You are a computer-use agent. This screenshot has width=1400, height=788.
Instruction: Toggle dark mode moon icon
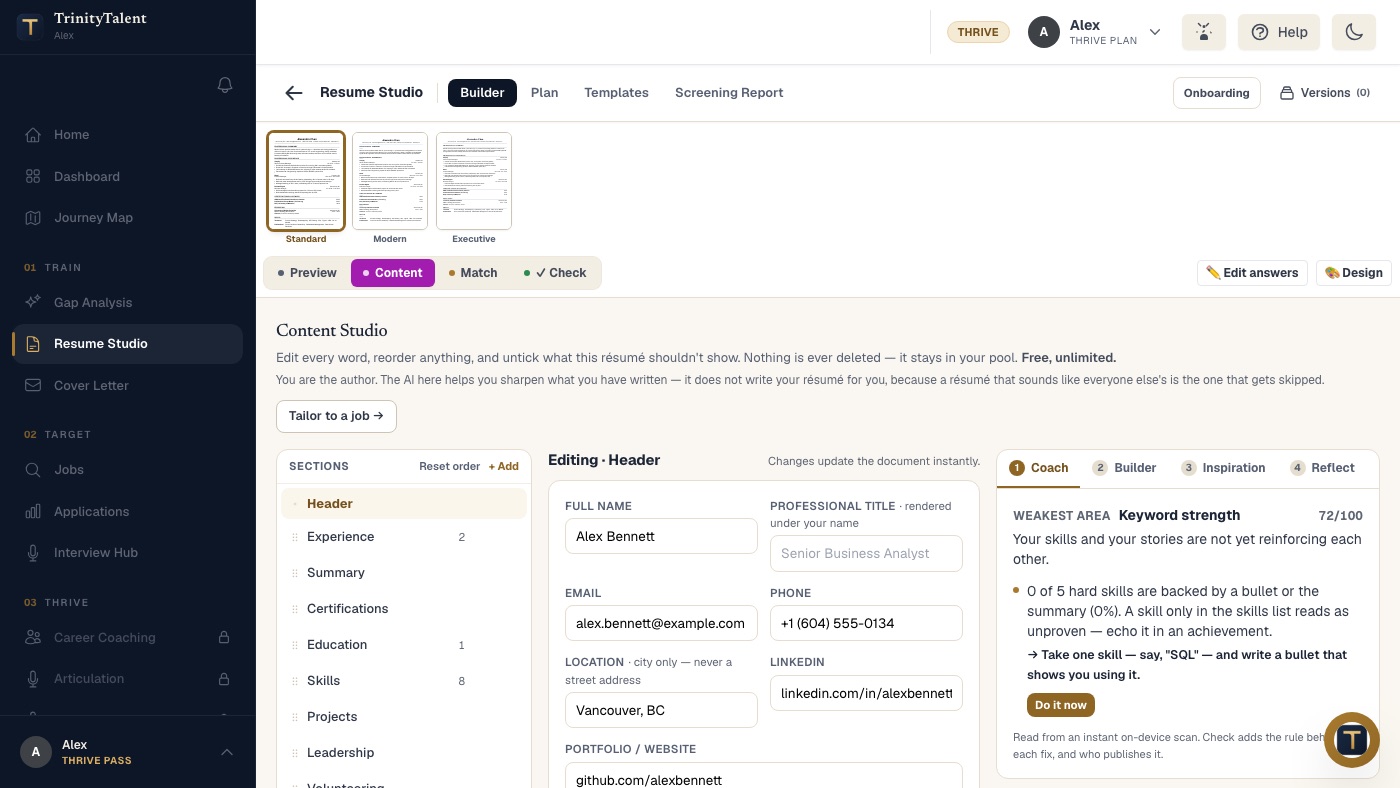1354,32
